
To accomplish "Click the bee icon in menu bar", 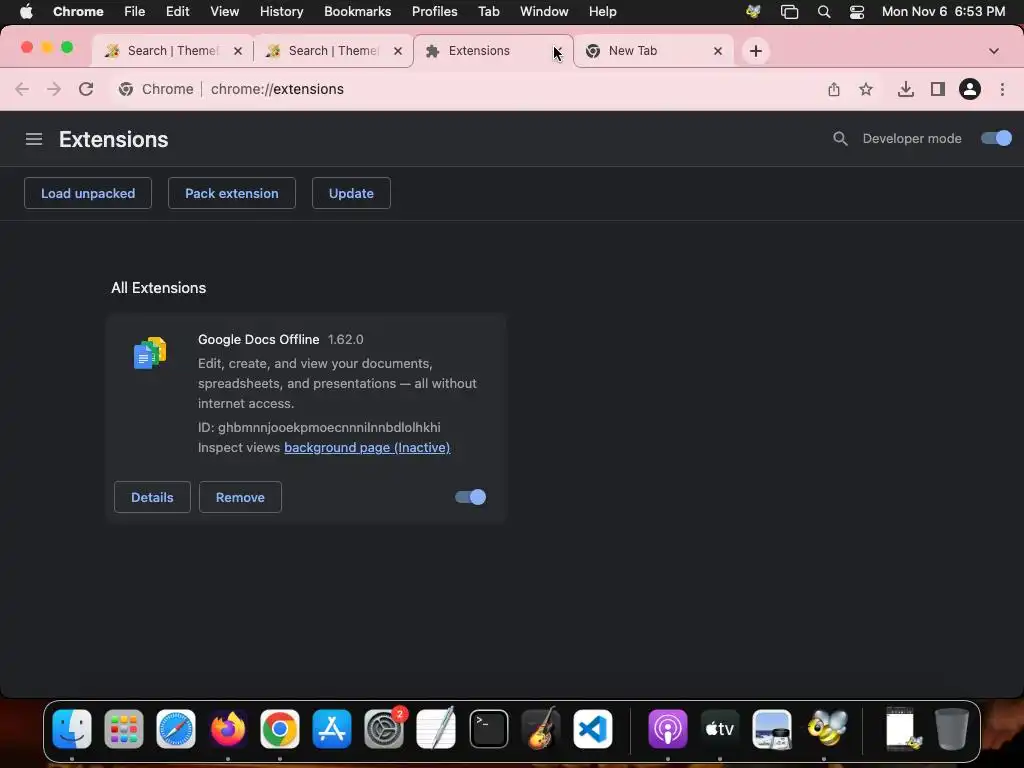I will coord(753,12).
